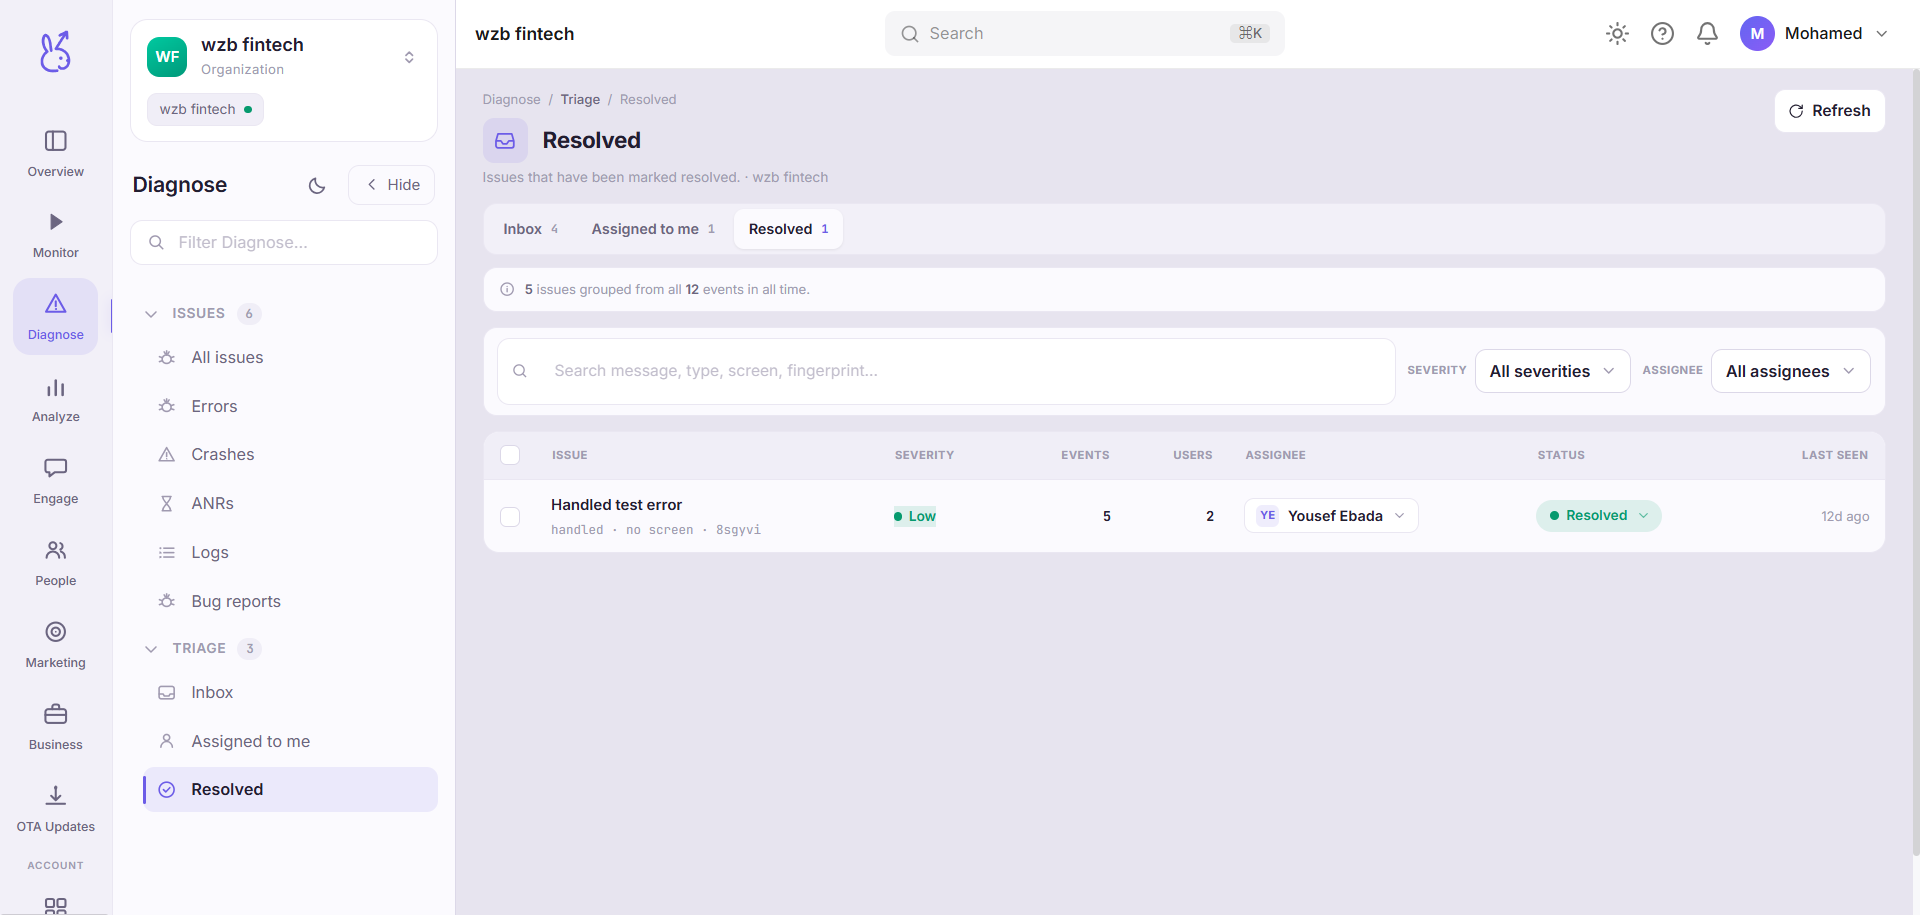Click the global Search bar
Image resolution: width=1920 pixels, height=915 pixels.
pos(1084,34)
